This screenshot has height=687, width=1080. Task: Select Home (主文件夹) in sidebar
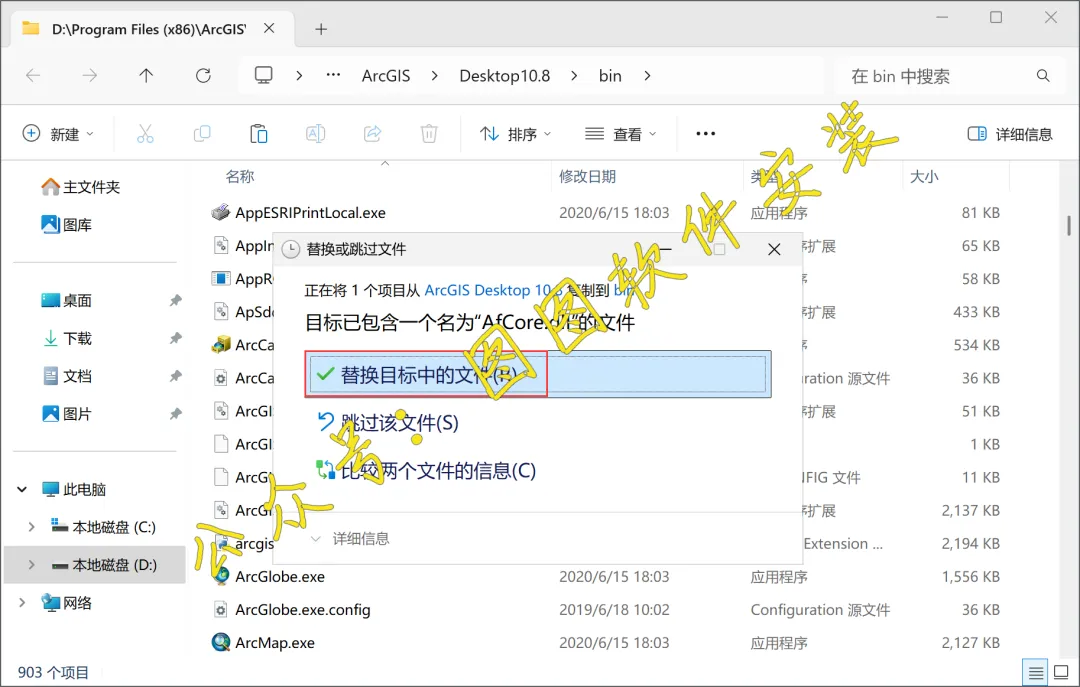[80, 187]
